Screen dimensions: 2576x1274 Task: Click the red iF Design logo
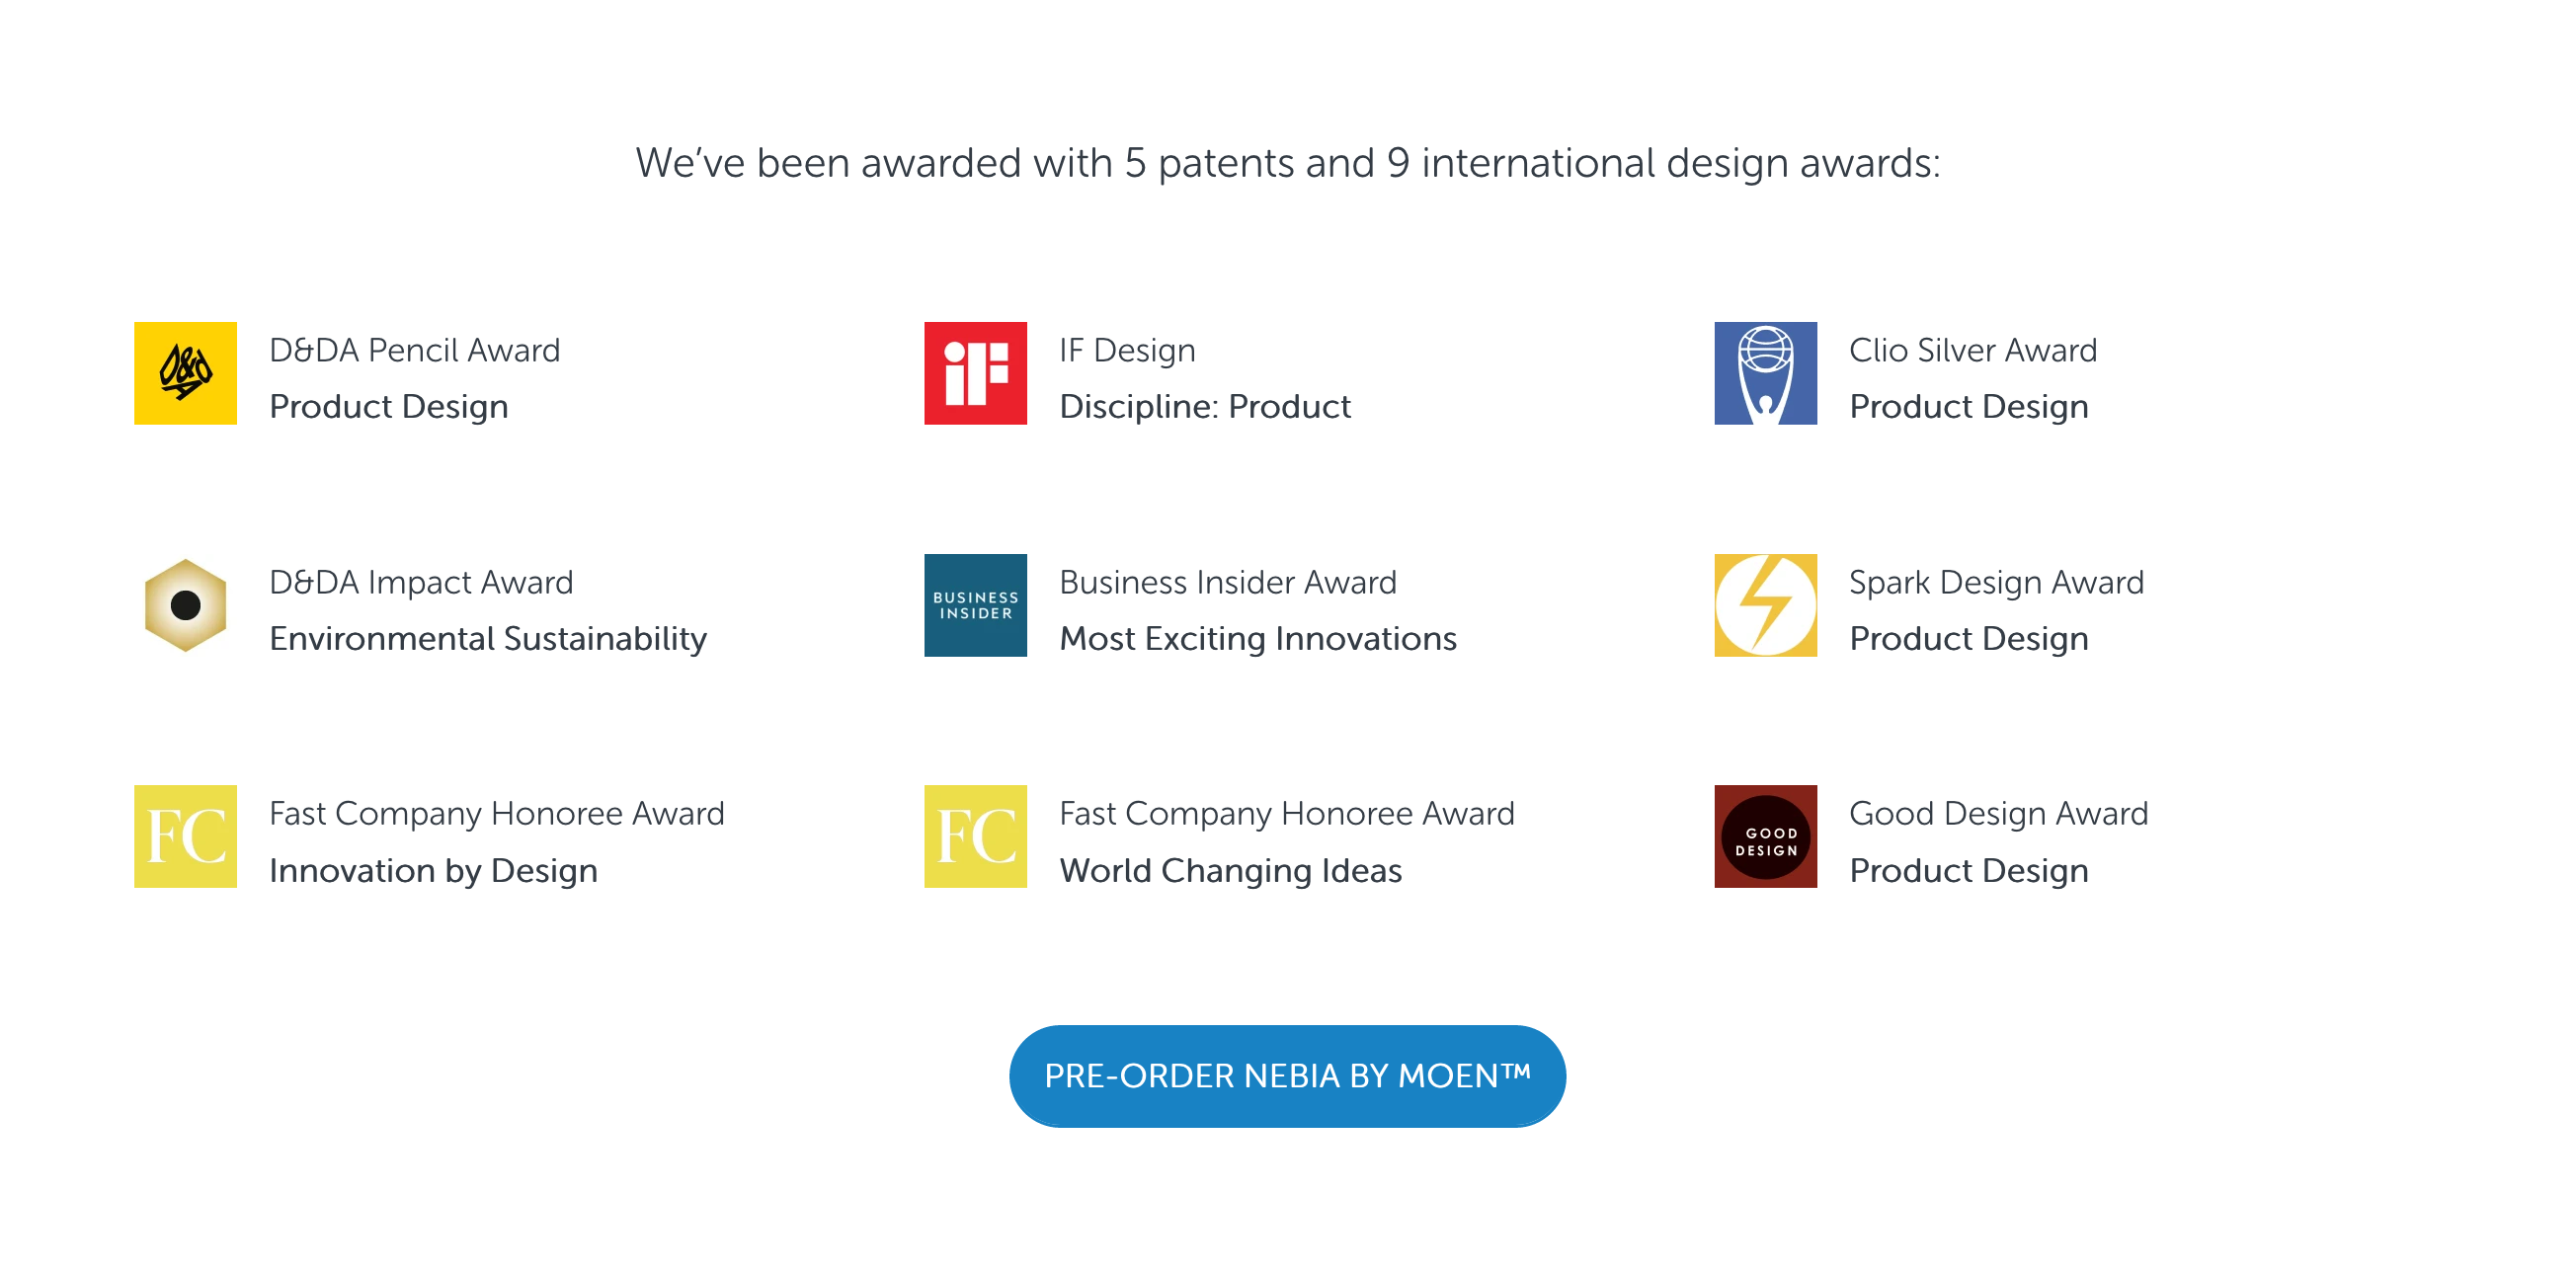pyautogui.click(x=975, y=373)
